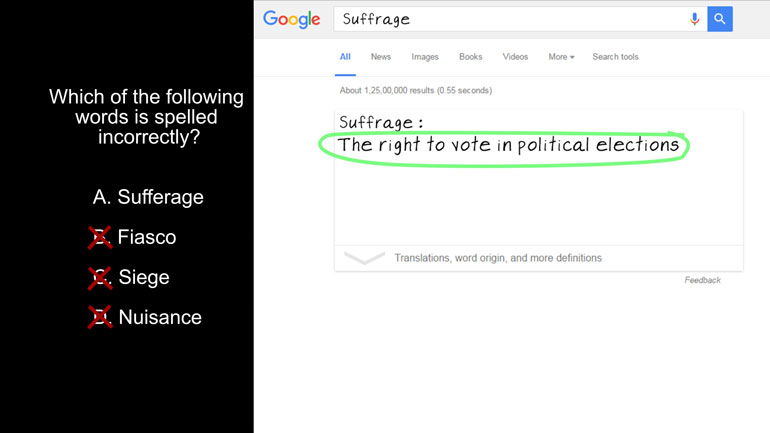Image resolution: width=770 pixels, height=433 pixels.
Task: Expand the definition card chevron arrow
Action: [364, 258]
